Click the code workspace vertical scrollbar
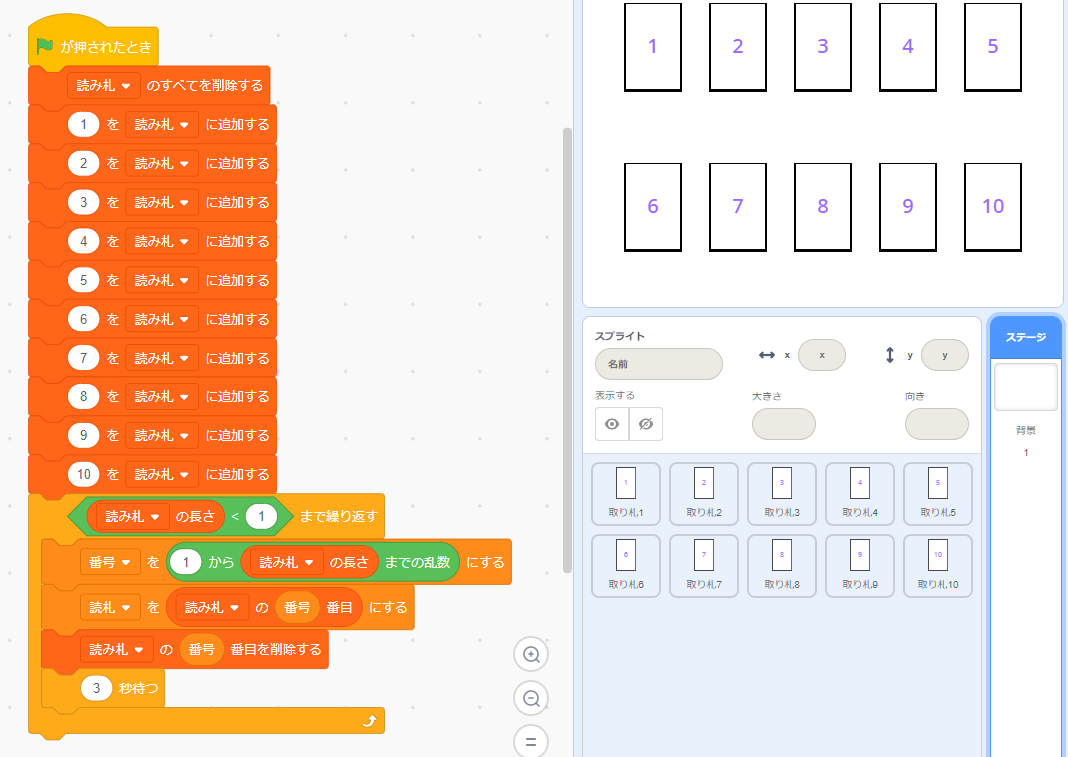 click(x=567, y=350)
